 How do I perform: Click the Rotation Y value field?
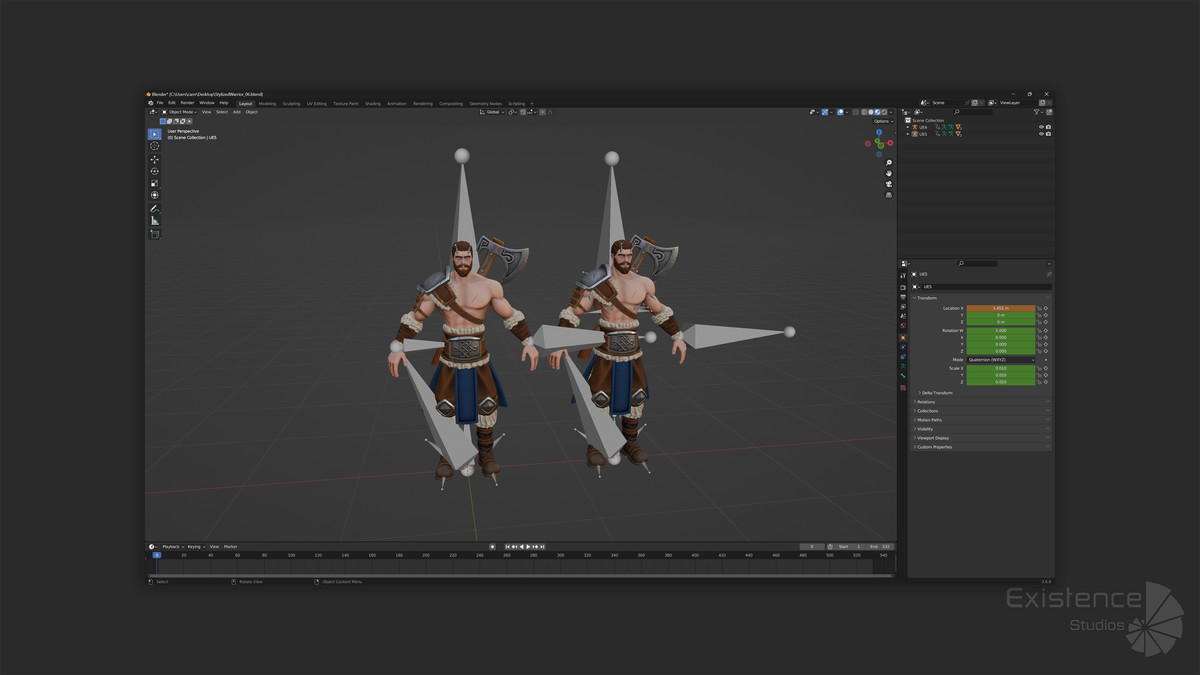pyautogui.click(x=1001, y=344)
